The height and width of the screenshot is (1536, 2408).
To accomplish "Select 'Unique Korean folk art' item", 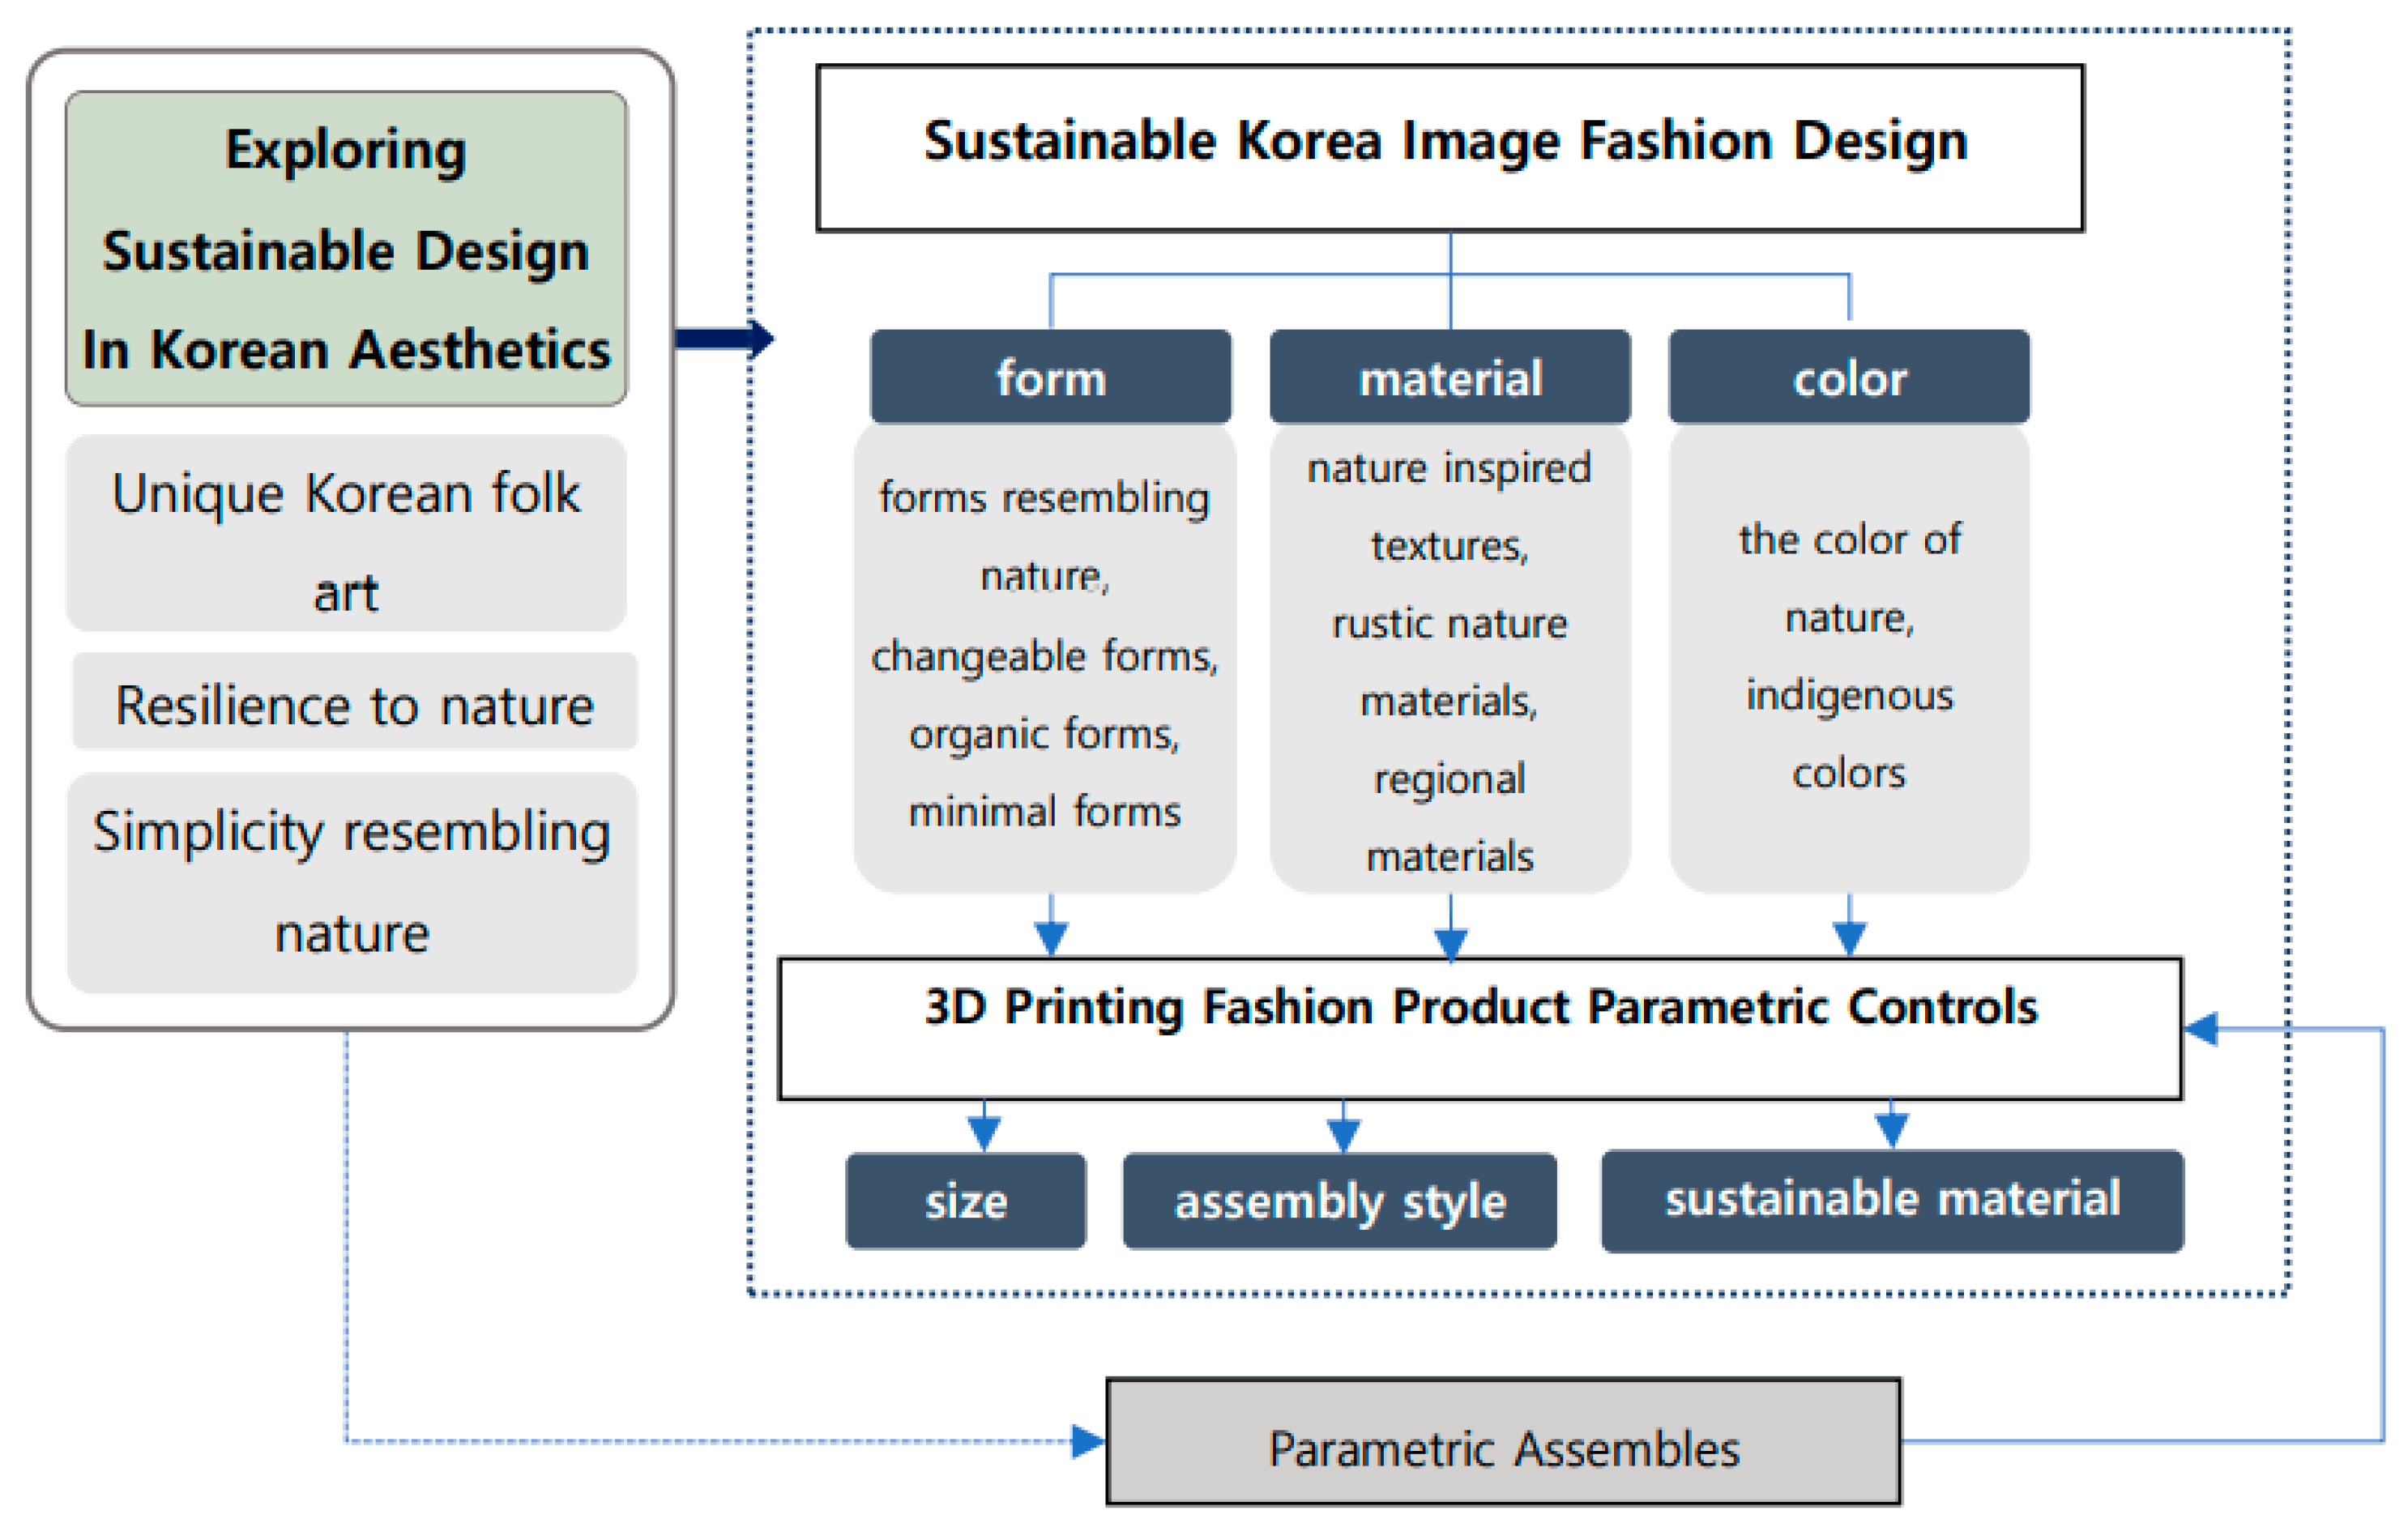I will [346, 533].
